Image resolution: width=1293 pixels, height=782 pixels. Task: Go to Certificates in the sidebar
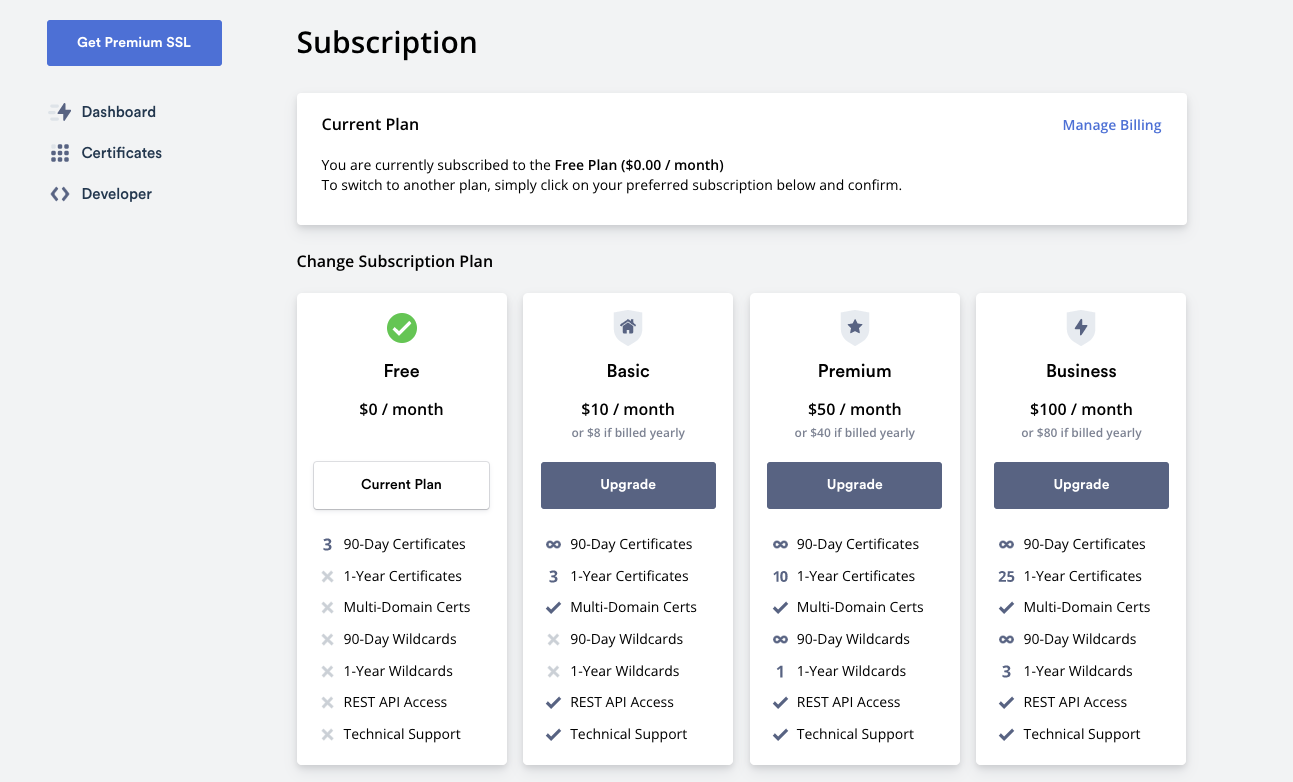(x=121, y=153)
